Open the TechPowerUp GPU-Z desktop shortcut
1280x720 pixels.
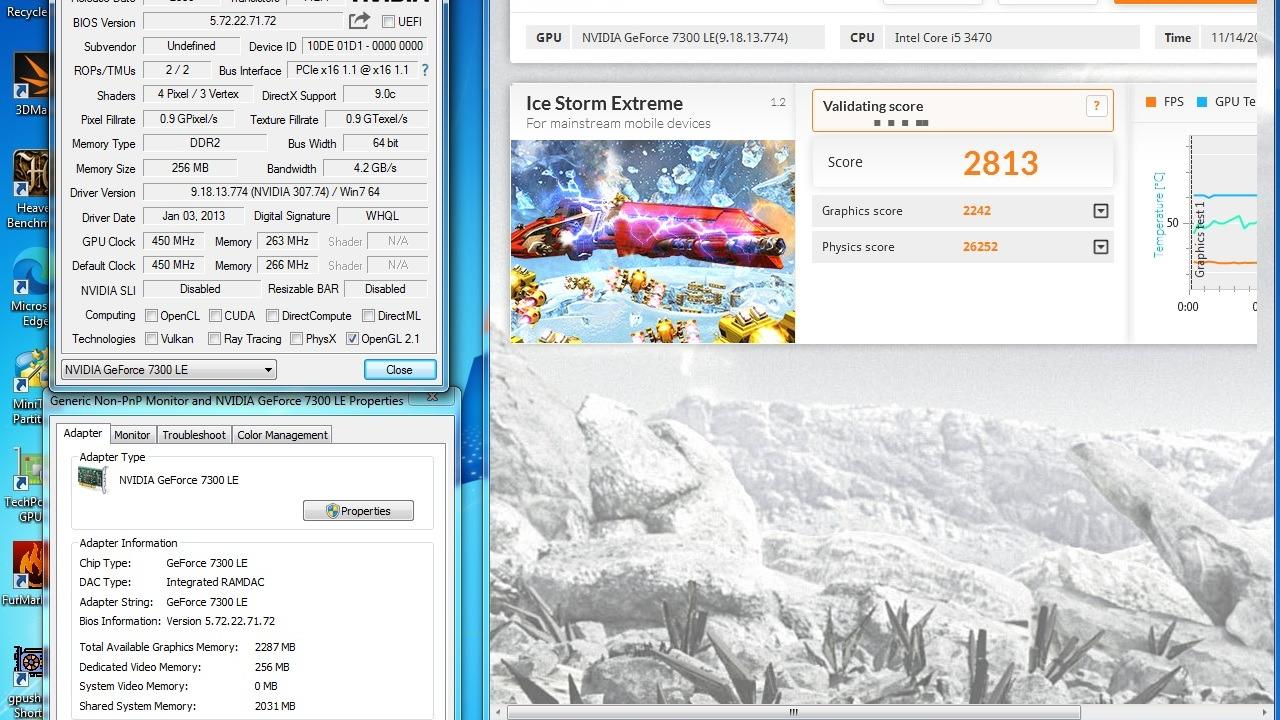coord(28,478)
